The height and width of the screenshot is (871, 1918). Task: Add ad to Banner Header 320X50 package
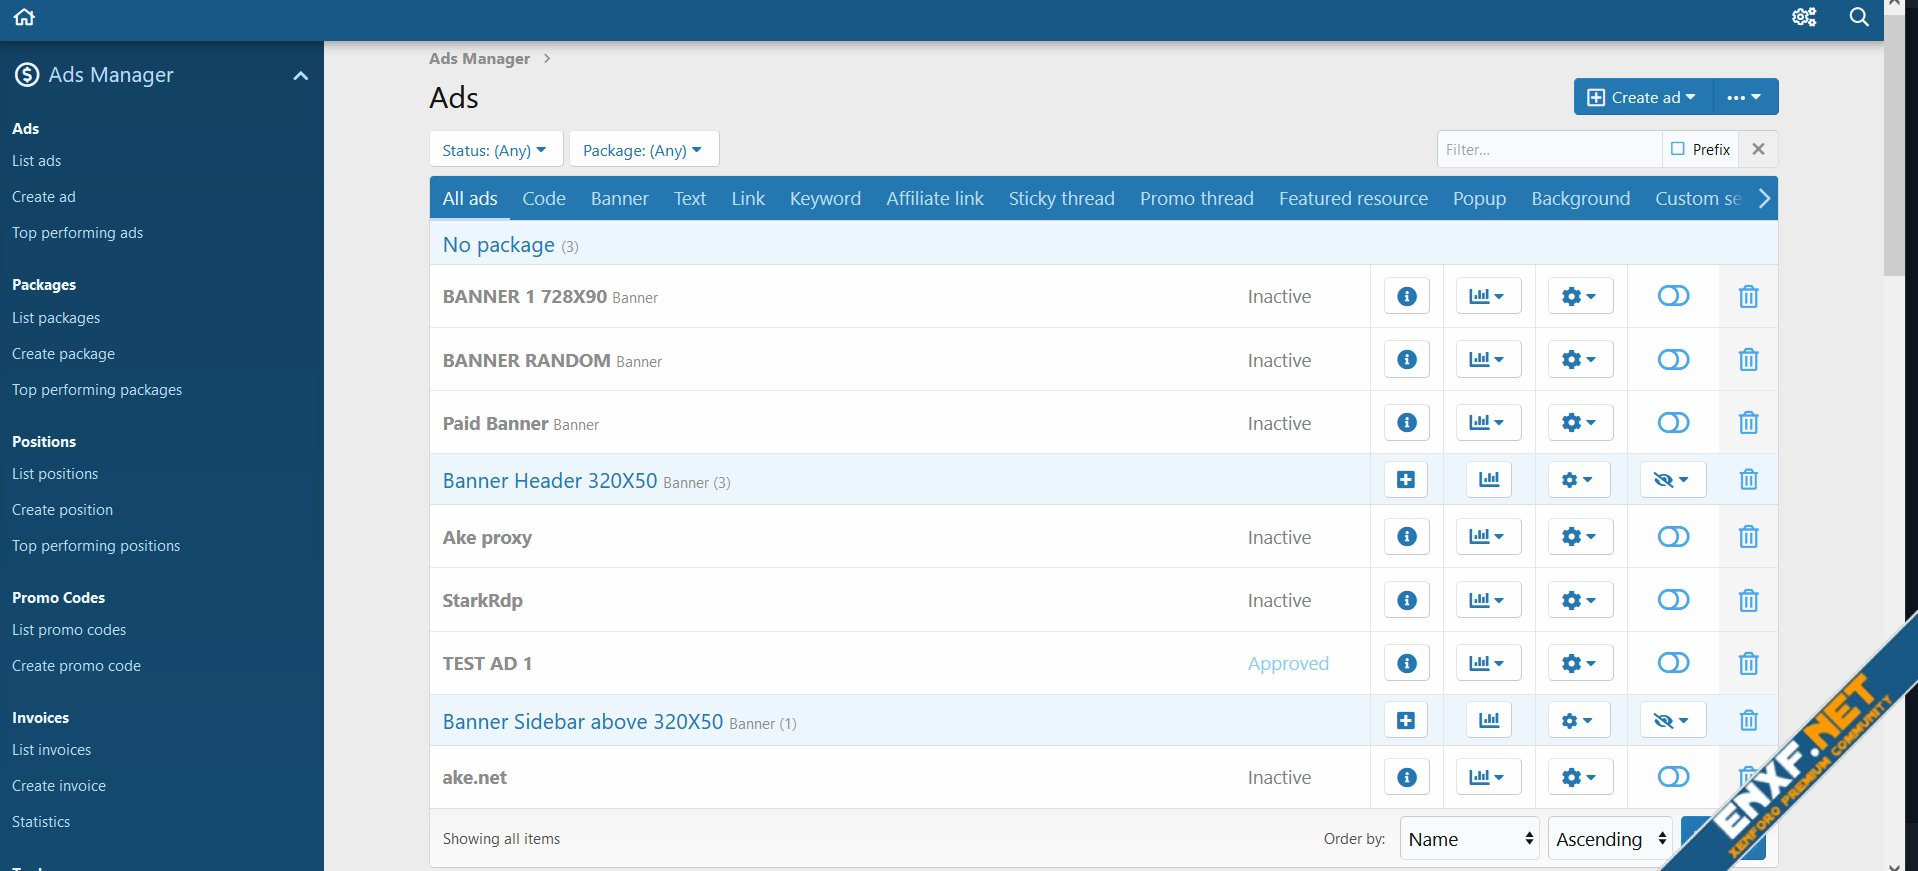point(1405,479)
